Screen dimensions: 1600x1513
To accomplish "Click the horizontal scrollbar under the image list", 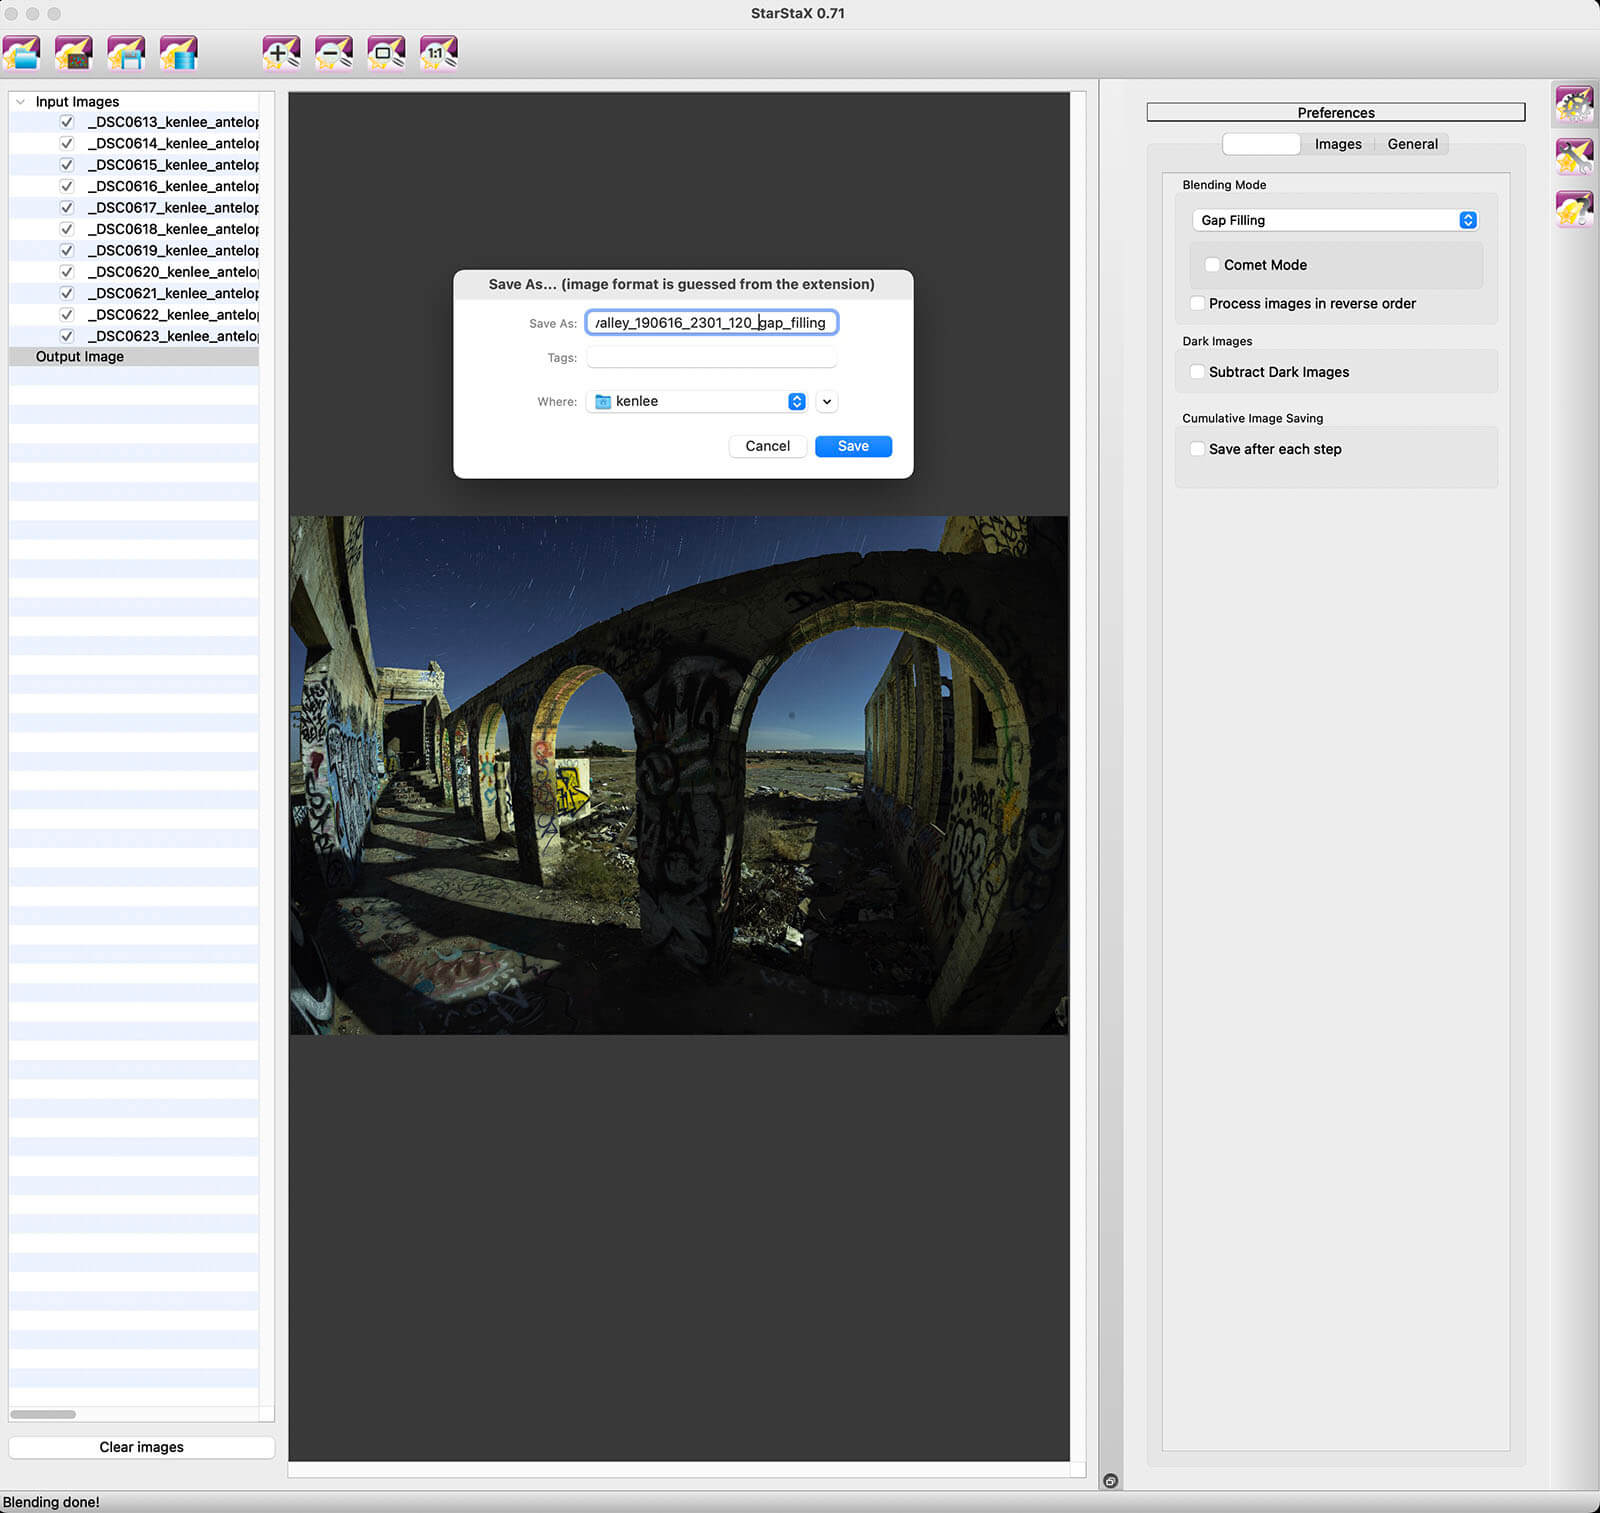I will point(43,1414).
